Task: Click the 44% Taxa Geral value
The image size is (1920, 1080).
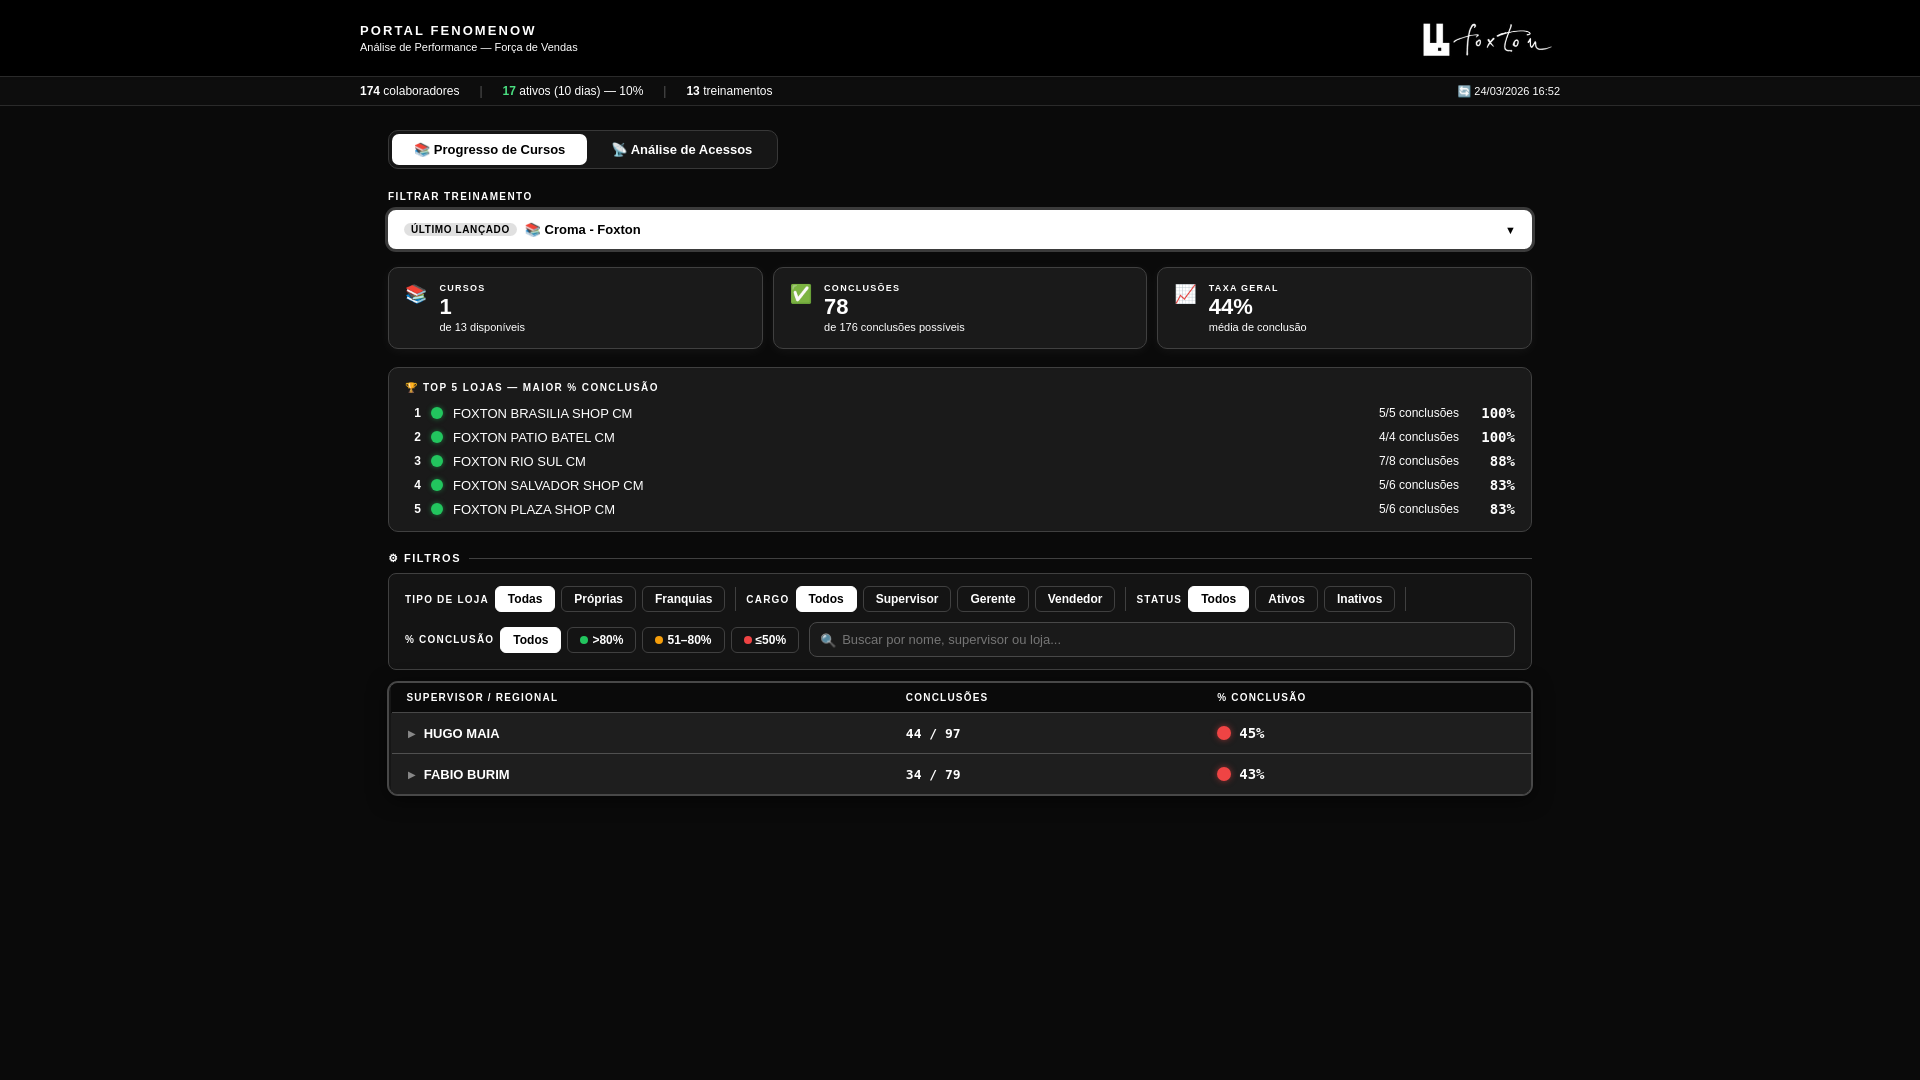Action: click(x=1231, y=307)
